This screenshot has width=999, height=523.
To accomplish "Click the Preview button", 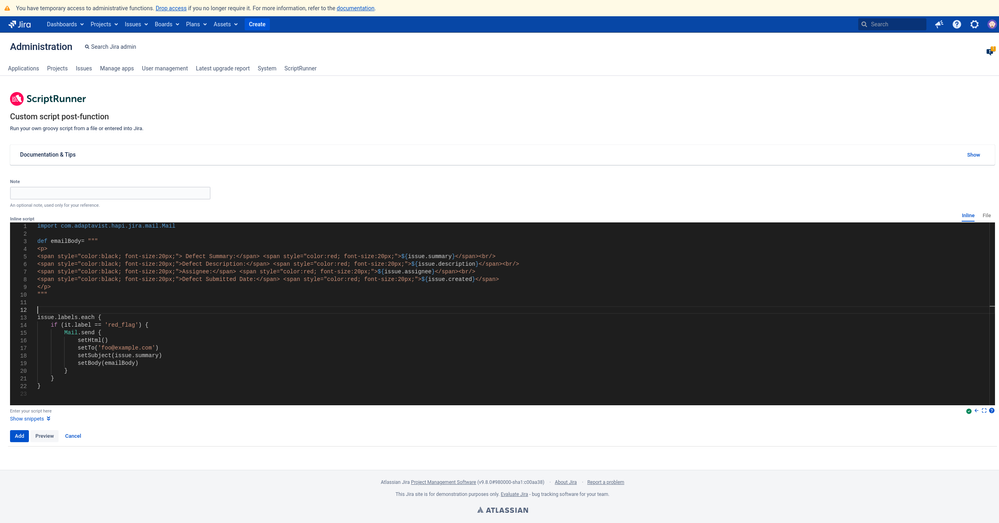I will tap(45, 436).
